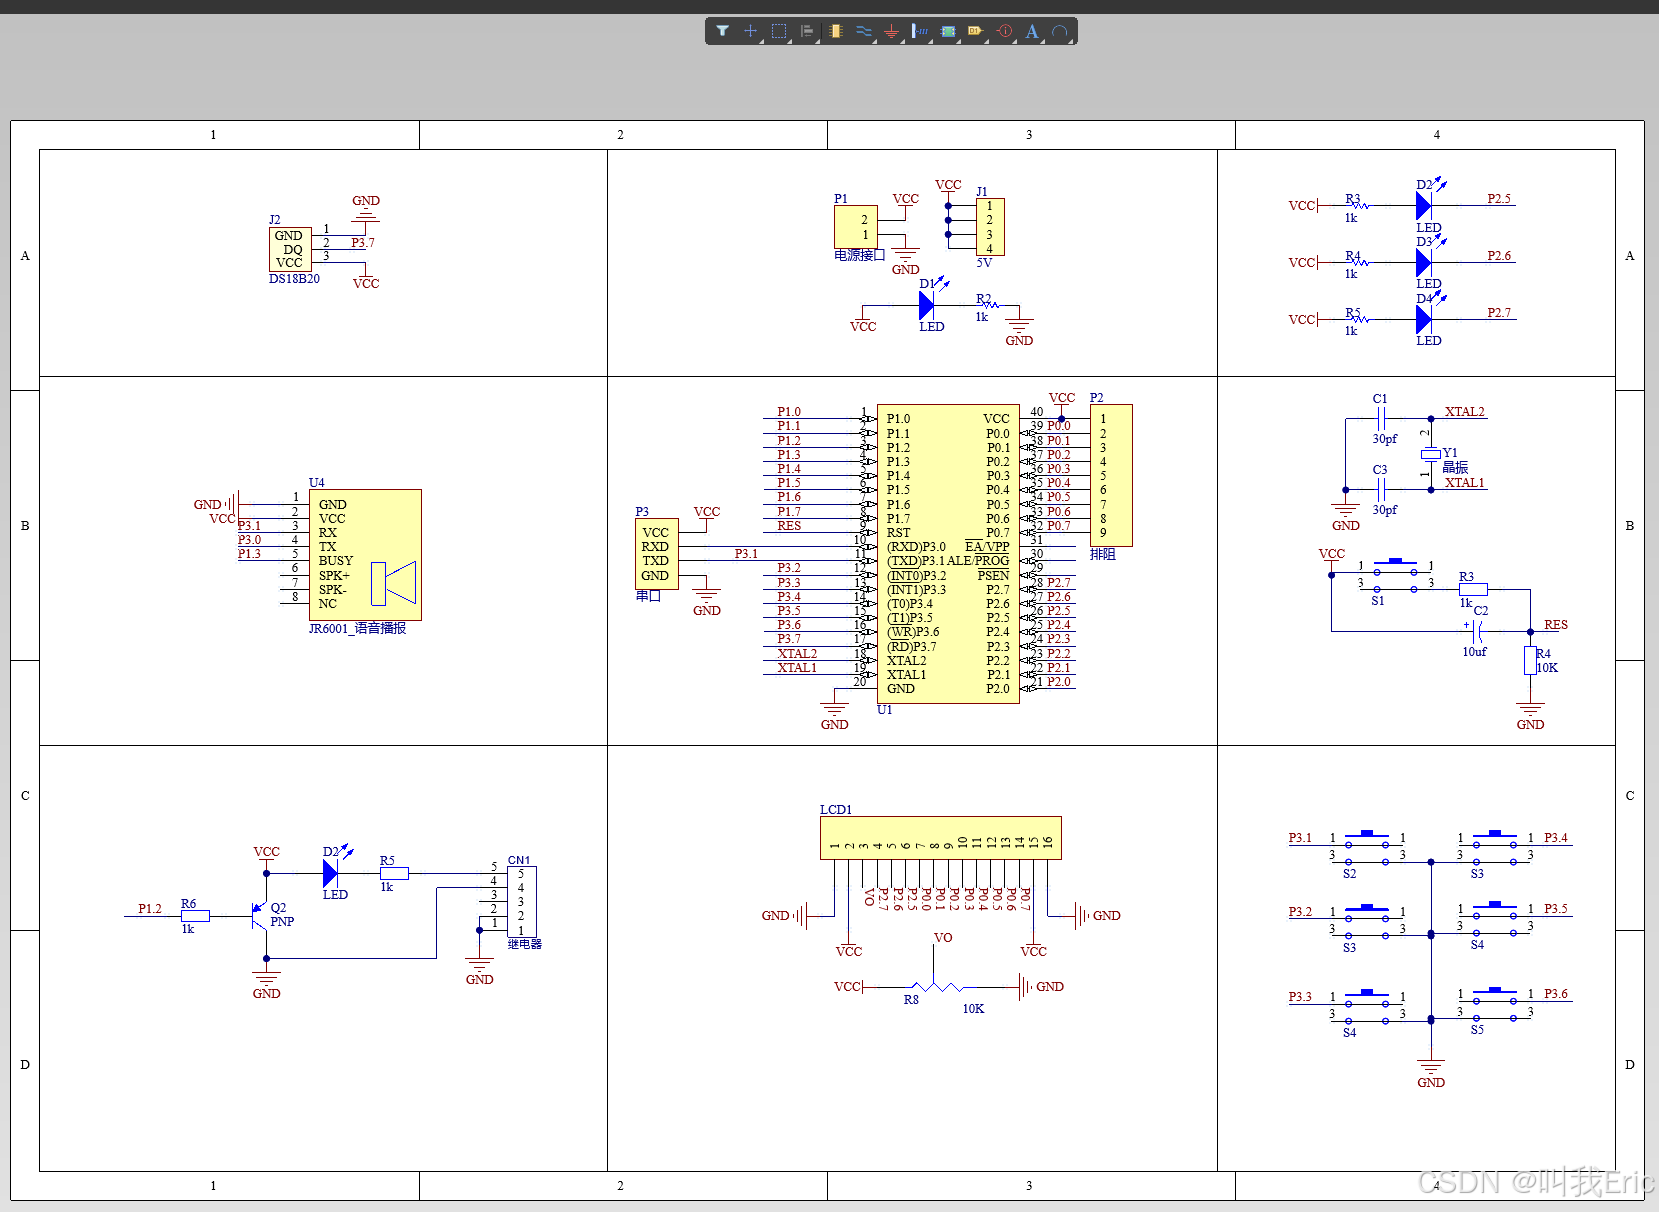Click the 'PNP' transistor label
The height and width of the screenshot is (1212, 1659).
[282, 922]
